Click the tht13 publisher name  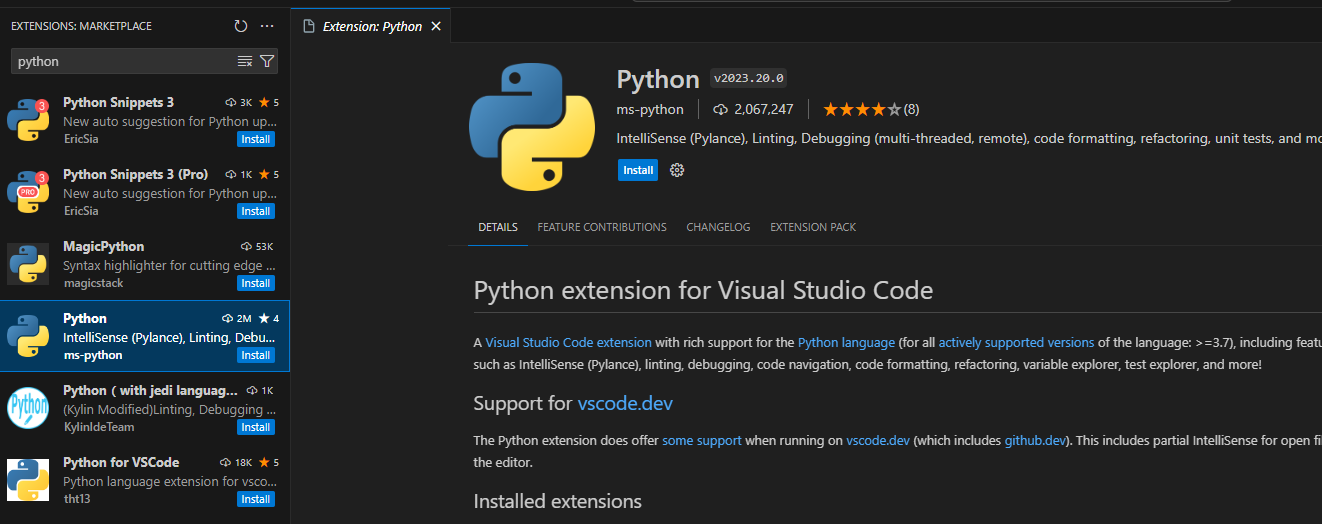tap(77, 499)
